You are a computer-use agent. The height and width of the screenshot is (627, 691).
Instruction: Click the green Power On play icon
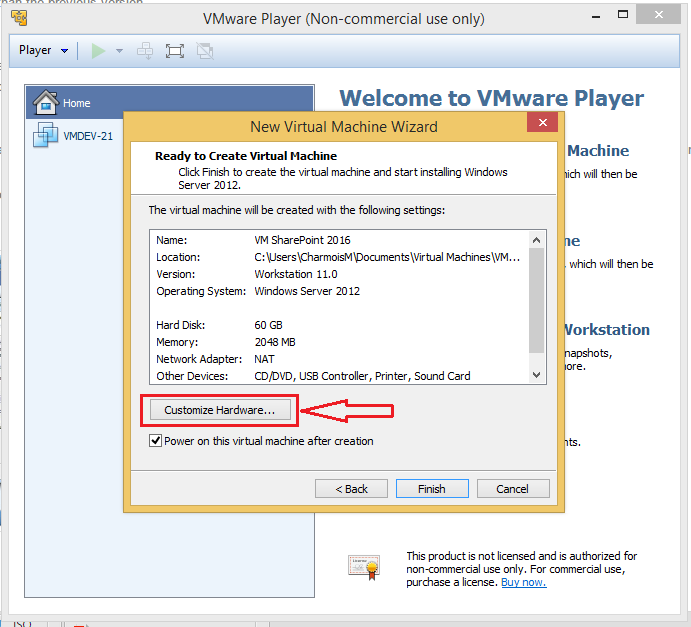coord(98,51)
